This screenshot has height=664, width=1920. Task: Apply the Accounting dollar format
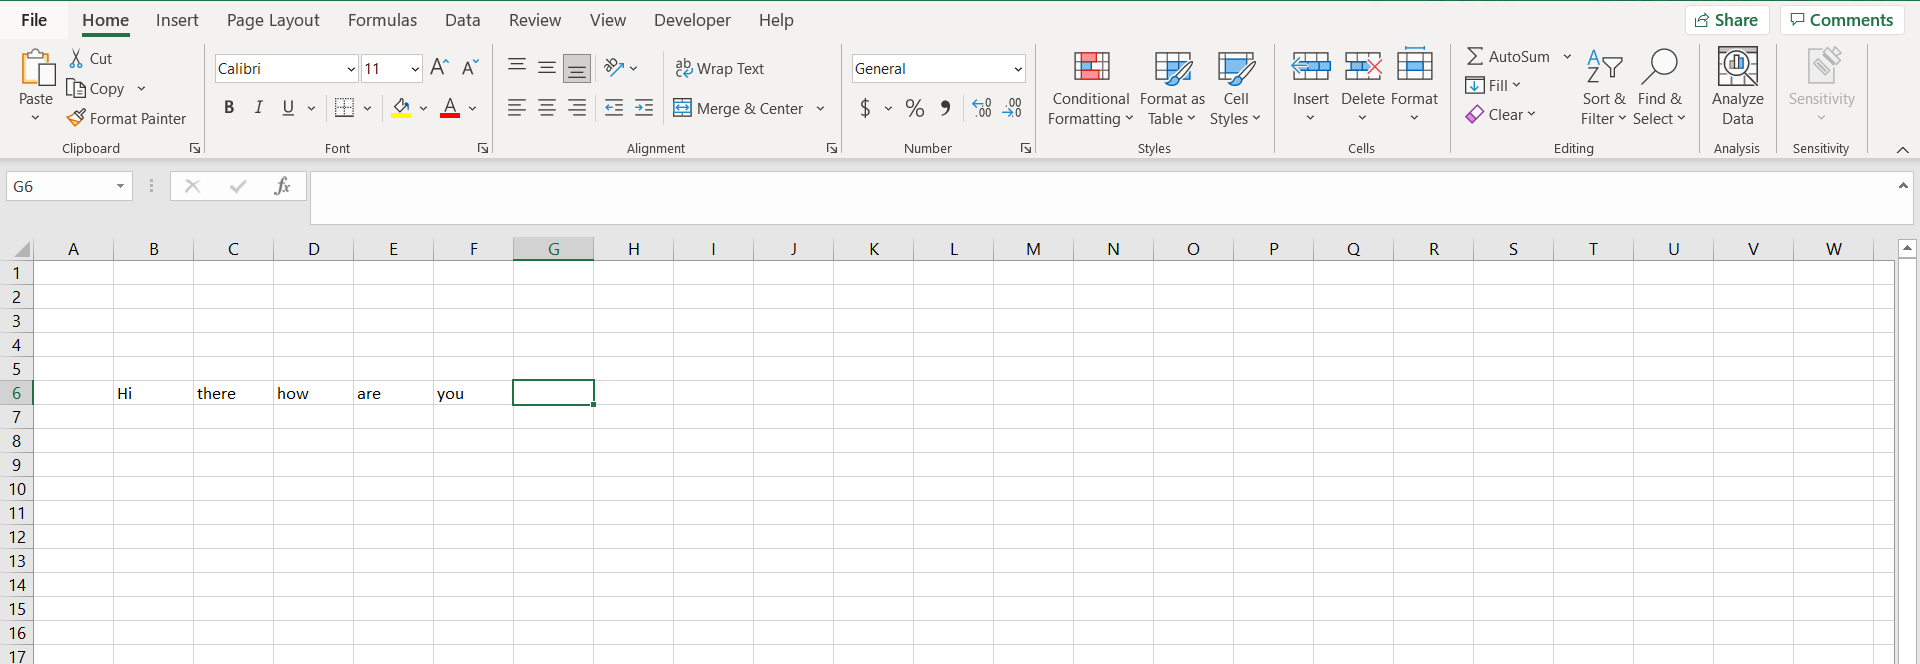865,108
